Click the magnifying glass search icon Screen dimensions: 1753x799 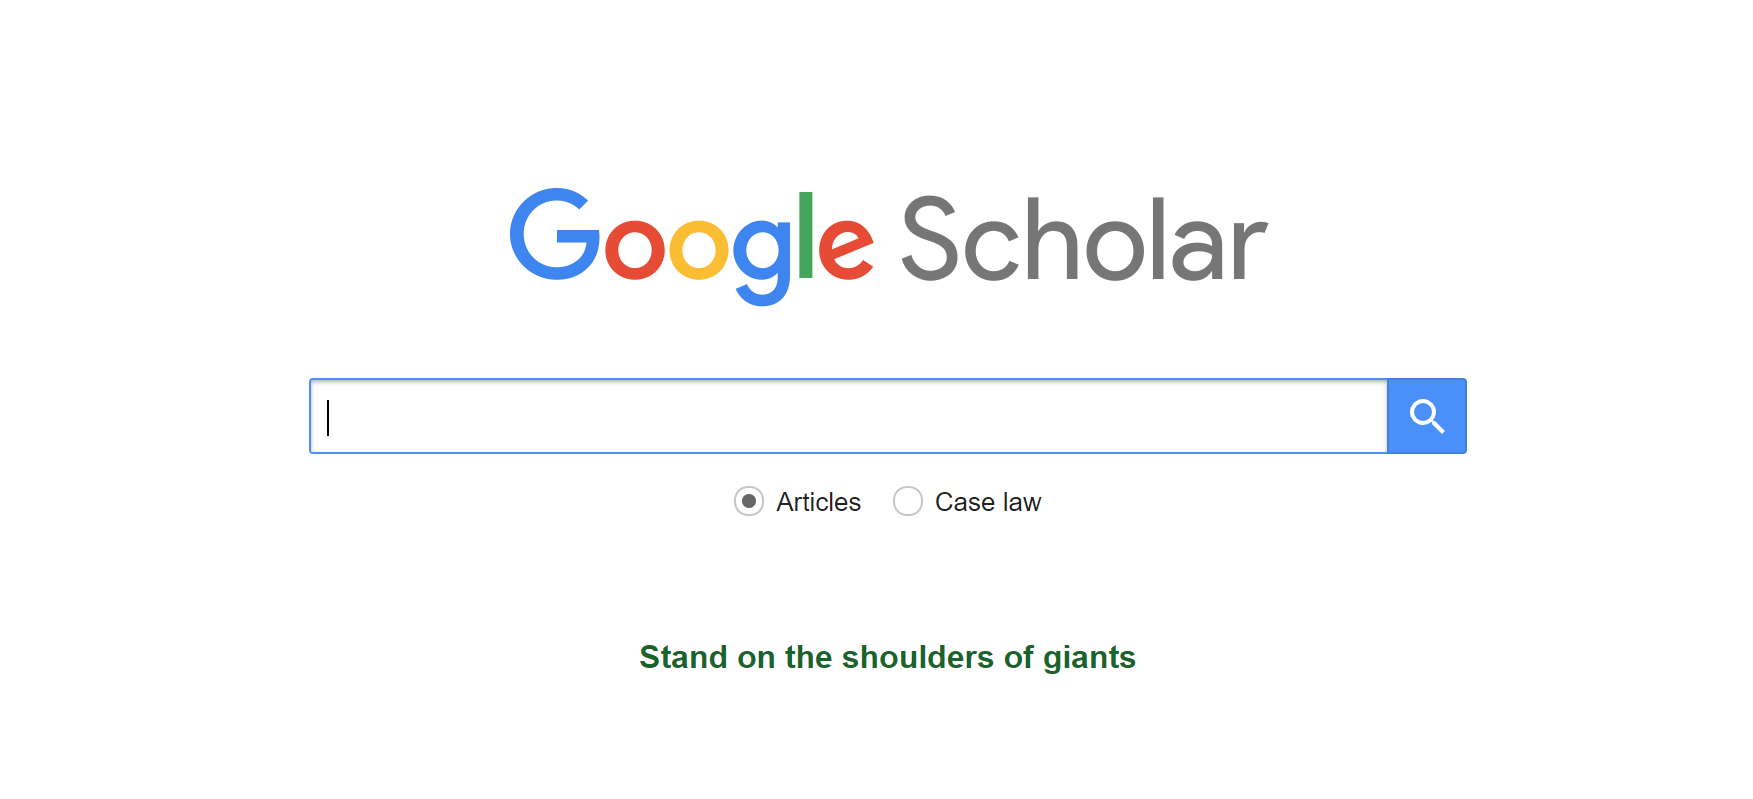[x=1427, y=416]
